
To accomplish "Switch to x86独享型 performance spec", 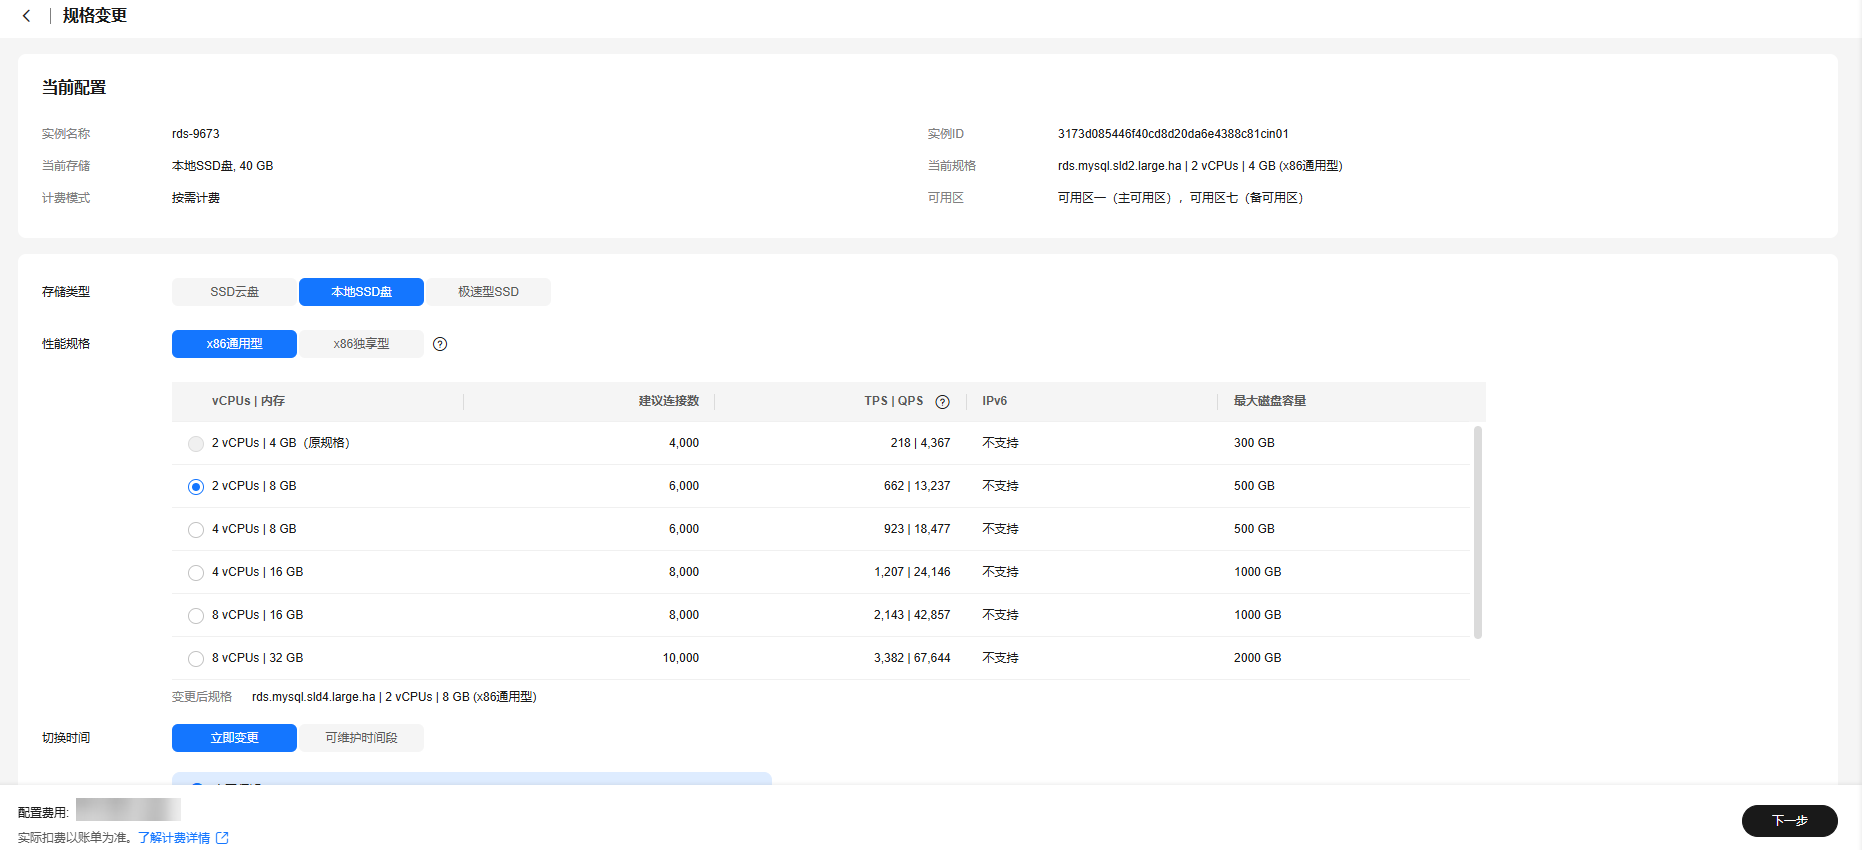I will (x=361, y=344).
